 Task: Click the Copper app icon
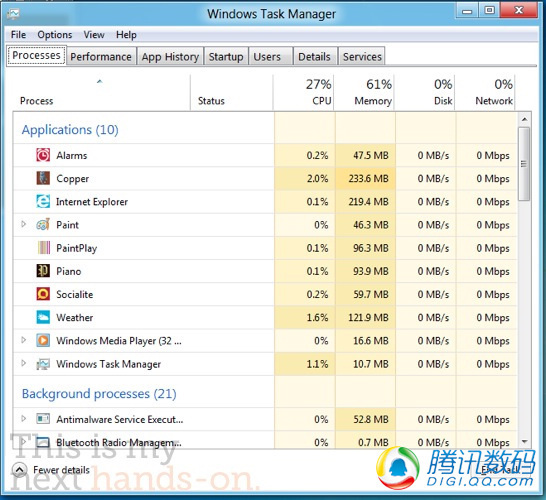coord(43,178)
